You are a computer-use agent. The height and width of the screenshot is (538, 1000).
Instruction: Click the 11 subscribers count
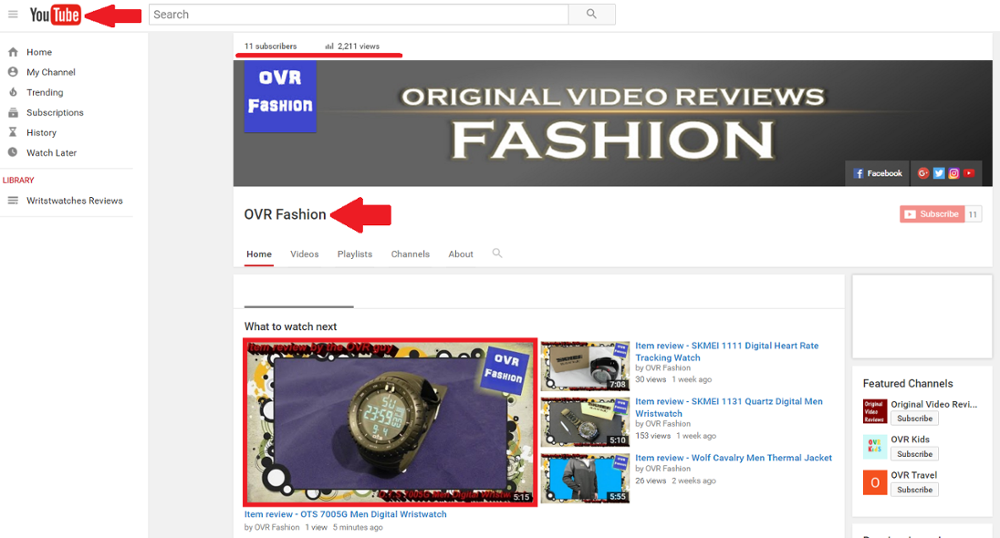[x=270, y=47]
